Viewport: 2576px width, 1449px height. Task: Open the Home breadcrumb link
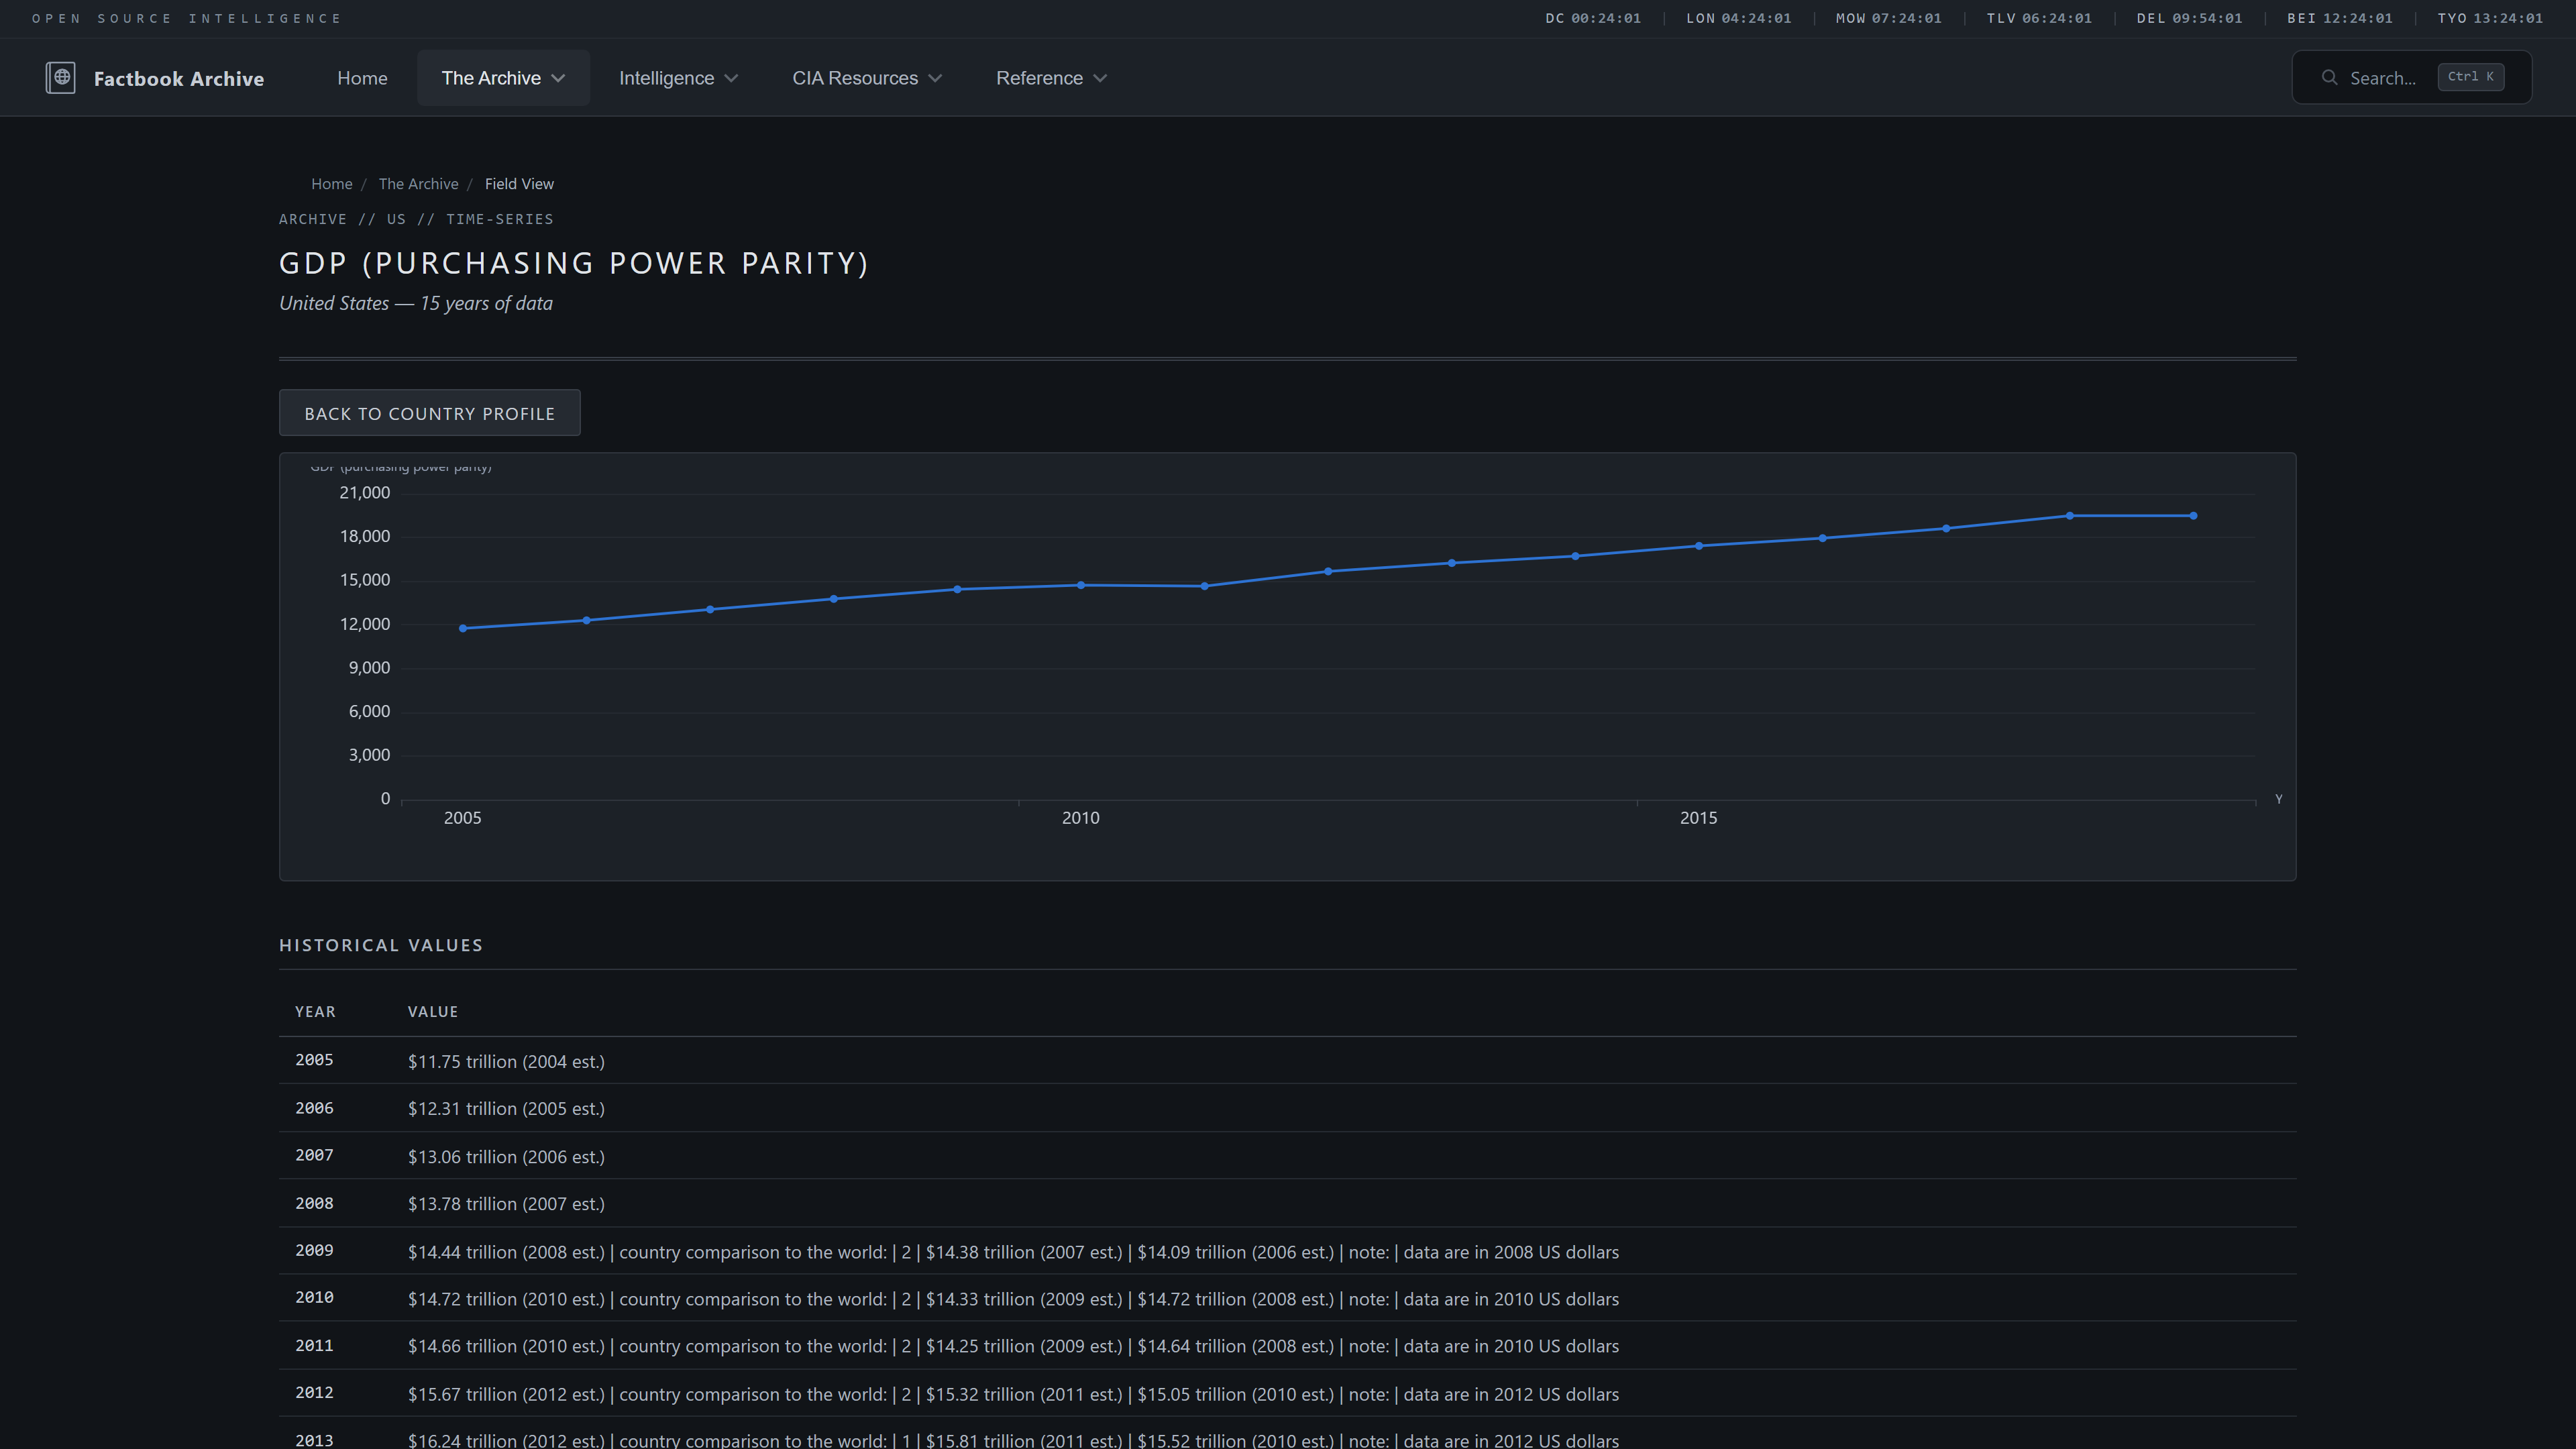point(331,184)
